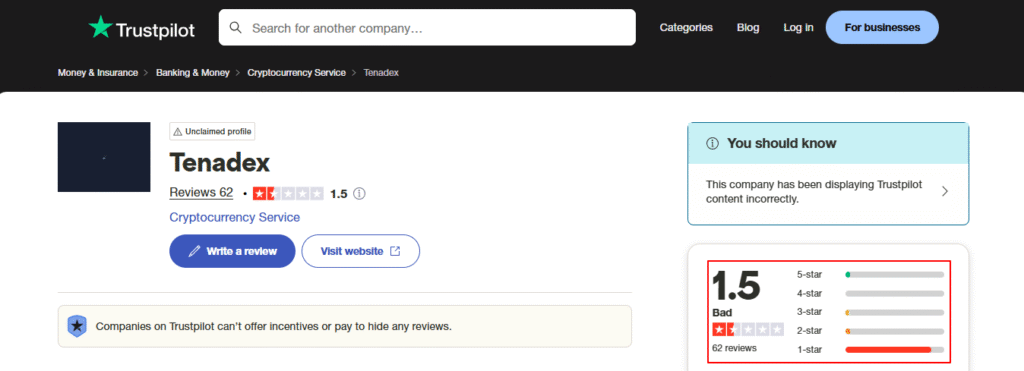The image size is (1024, 371).
Task: Focus the search for another company field
Action: pos(427,27)
